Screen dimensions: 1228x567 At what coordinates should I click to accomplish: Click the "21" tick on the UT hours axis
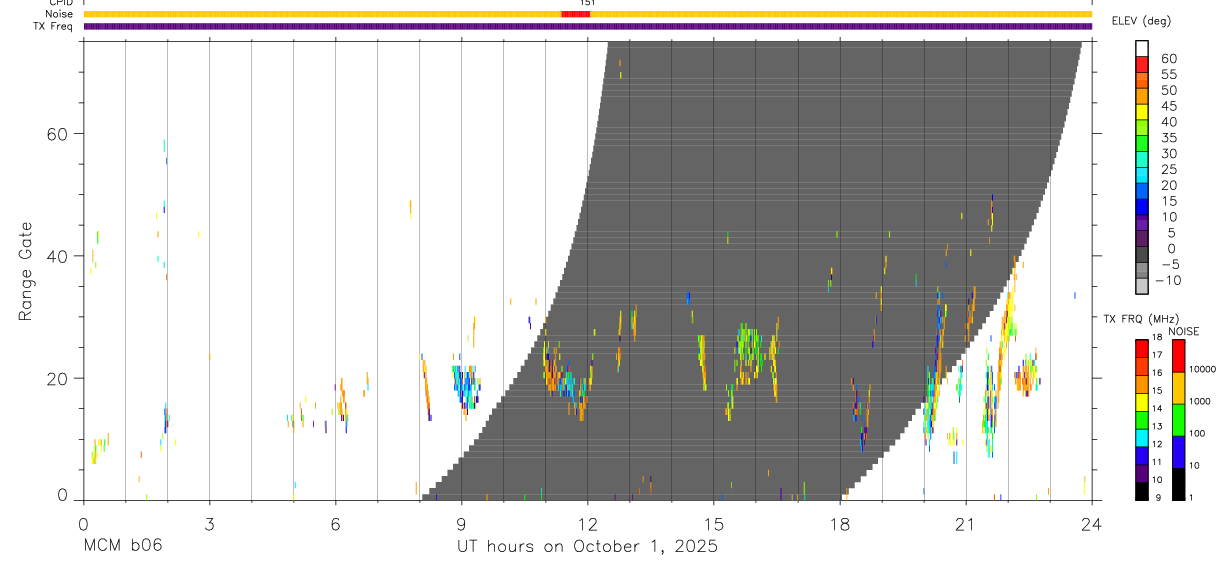click(x=965, y=523)
